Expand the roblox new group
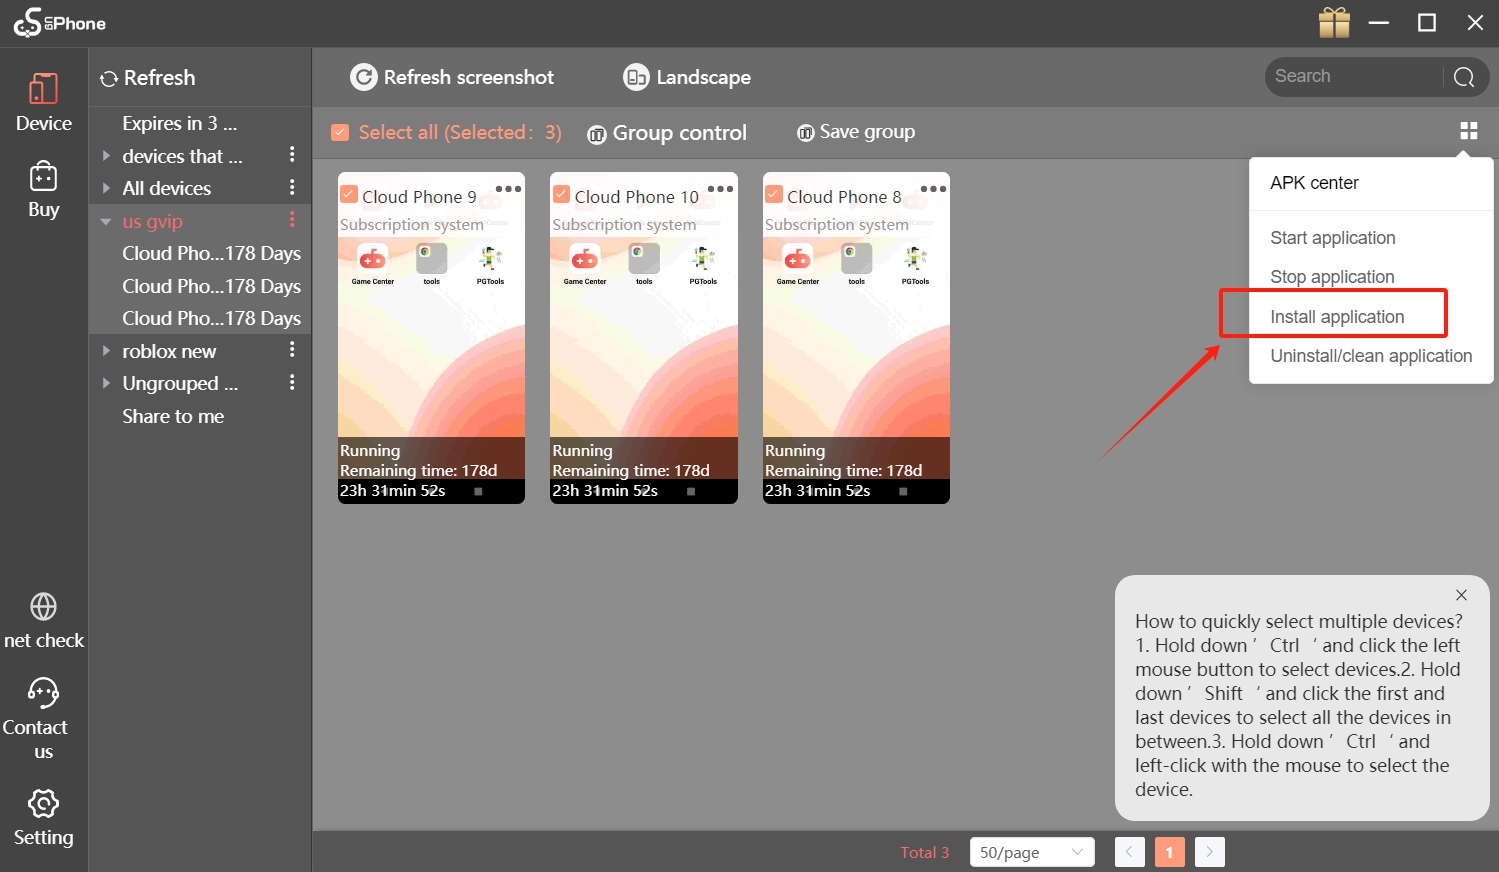Image resolution: width=1499 pixels, height=872 pixels. (x=106, y=351)
